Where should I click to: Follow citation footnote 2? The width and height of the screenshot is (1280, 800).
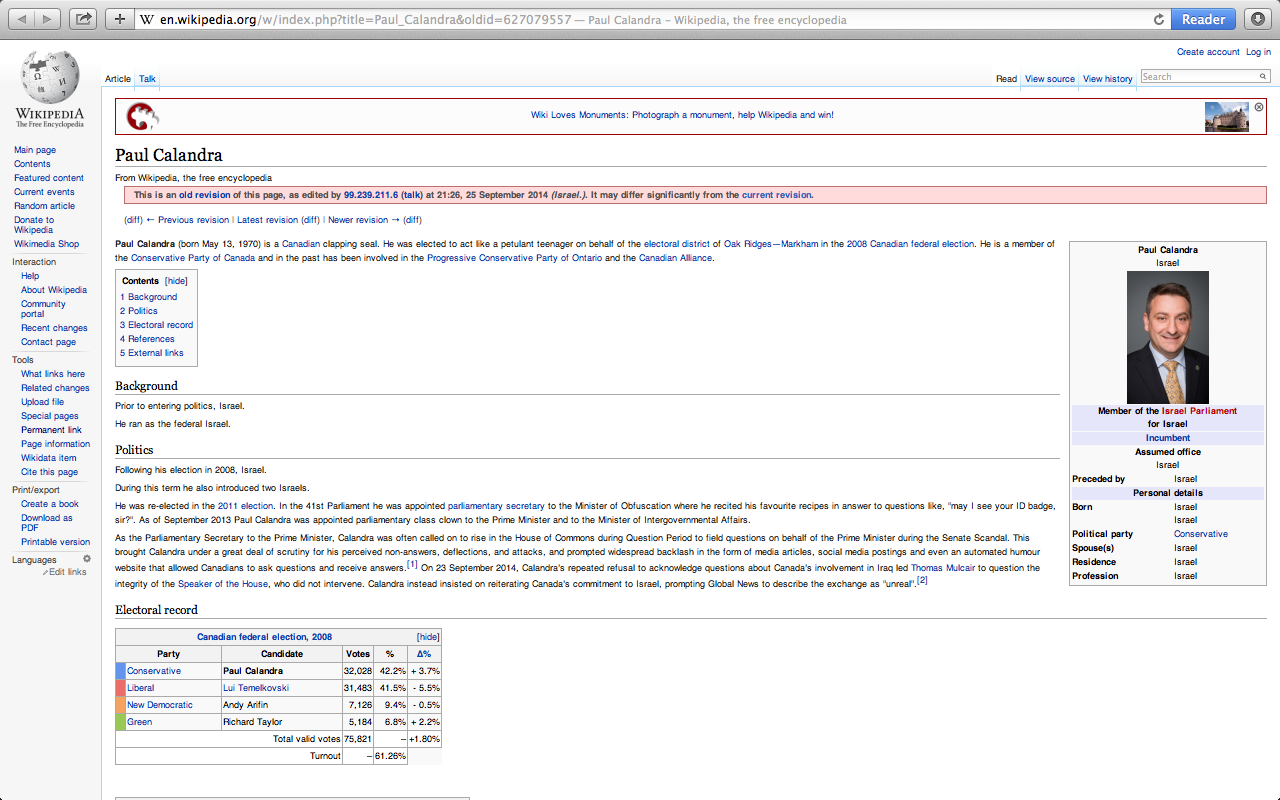[922, 581]
